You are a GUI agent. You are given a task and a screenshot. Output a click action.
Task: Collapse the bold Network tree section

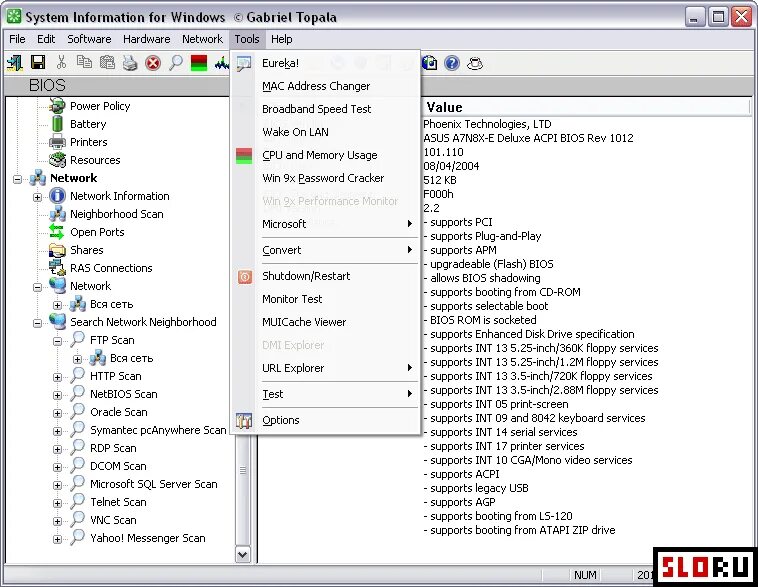[17, 179]
